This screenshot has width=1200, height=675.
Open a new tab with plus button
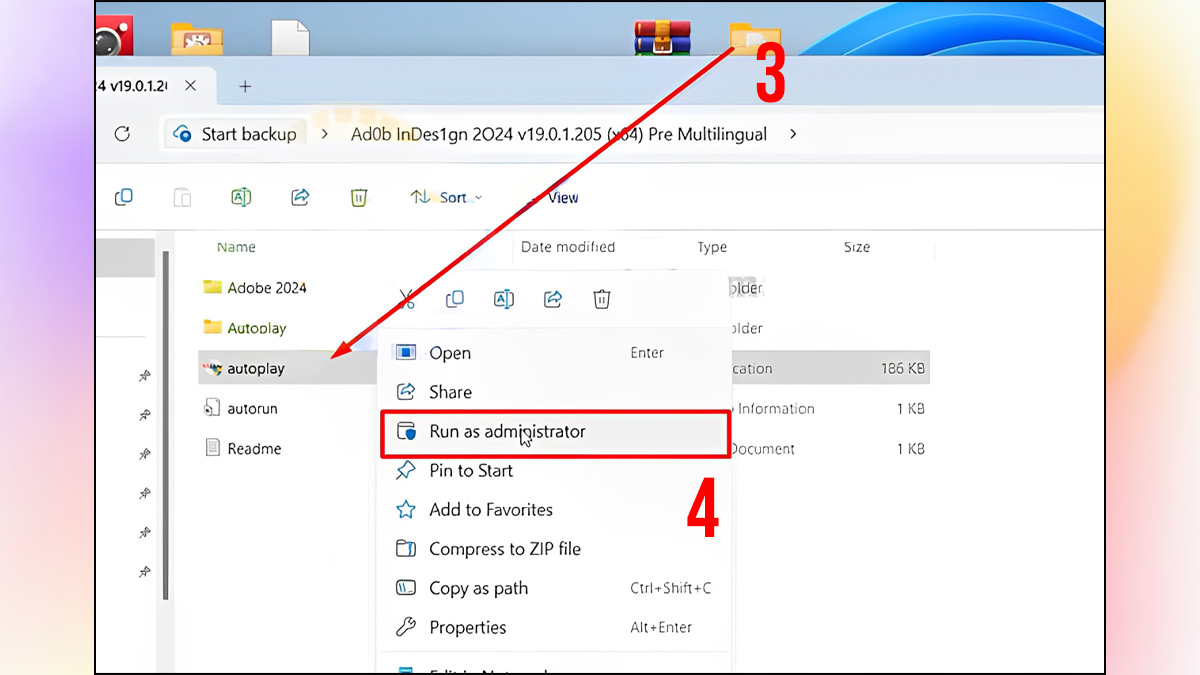[x=245, y=86]
